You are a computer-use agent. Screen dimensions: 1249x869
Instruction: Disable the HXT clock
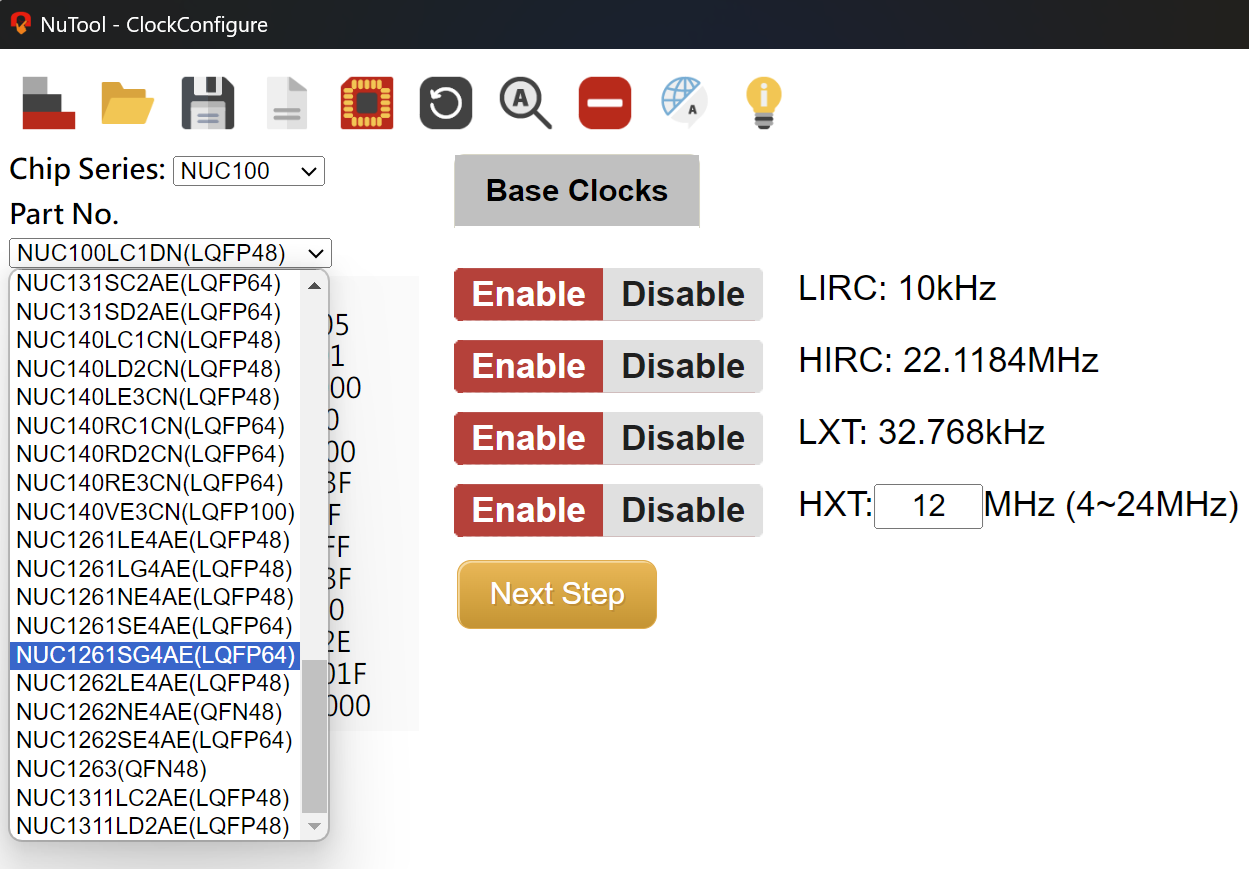point(683,510)
